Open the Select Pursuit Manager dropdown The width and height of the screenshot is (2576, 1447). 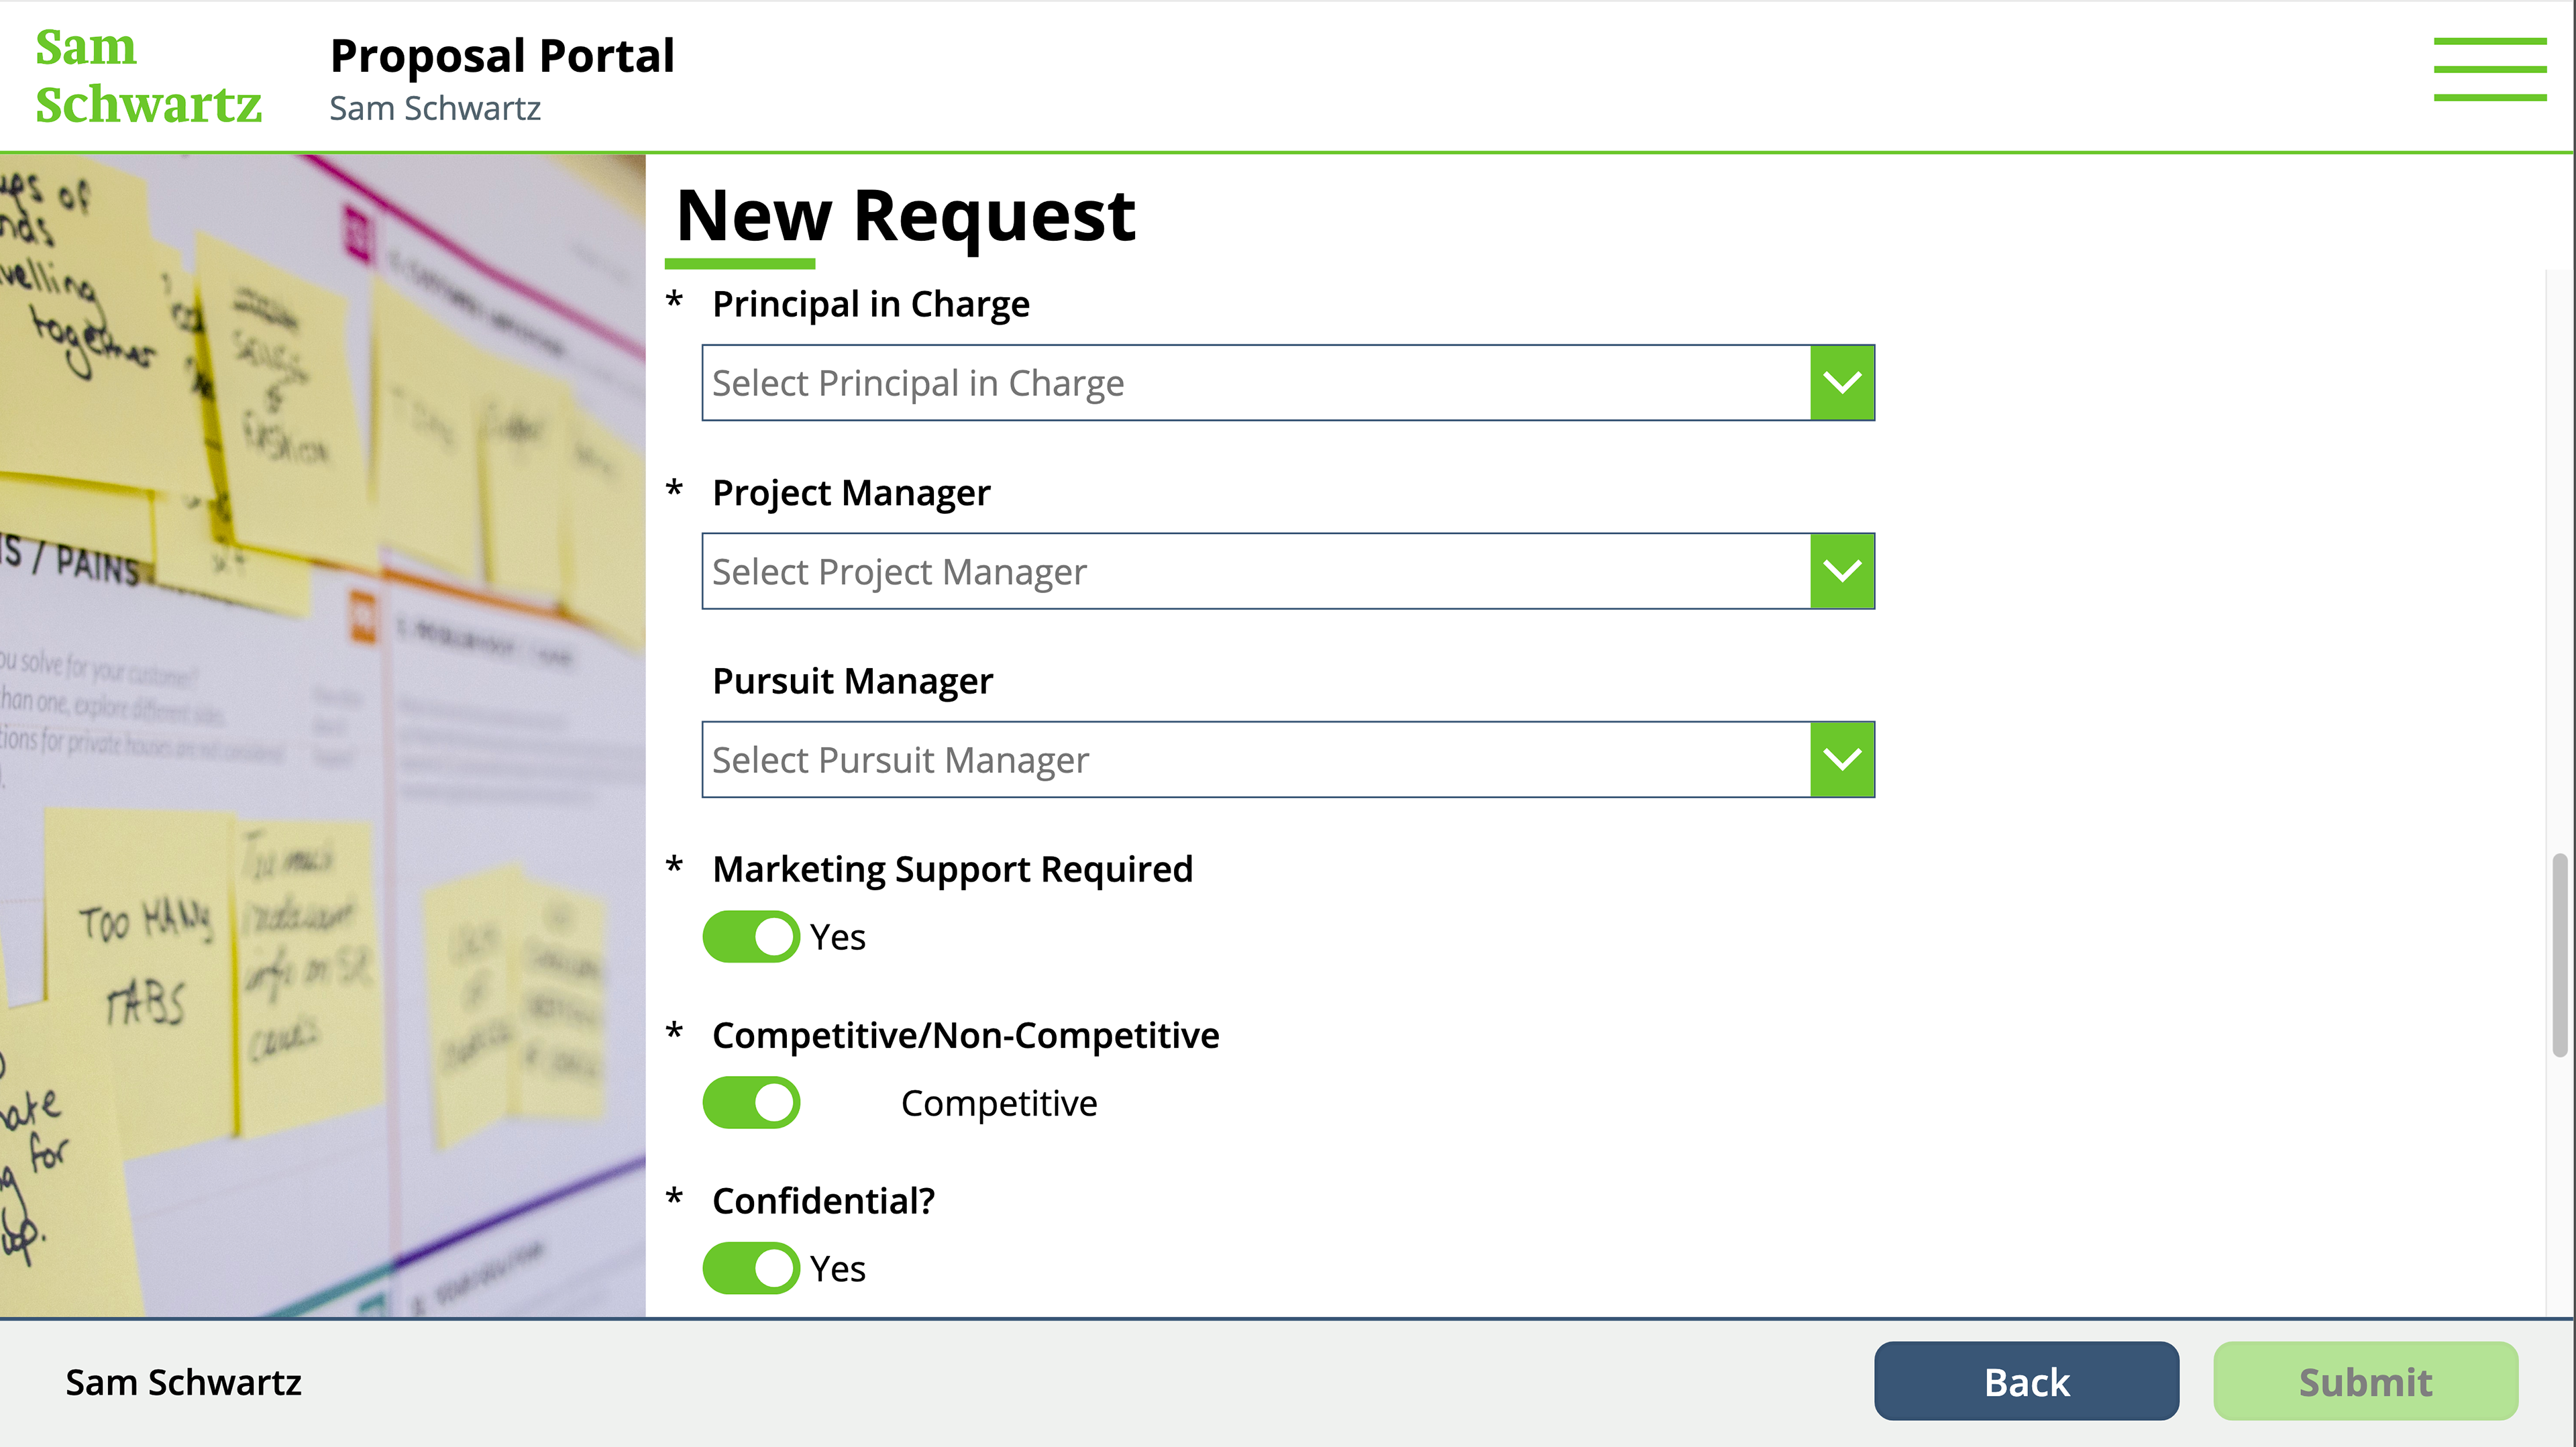pyautogui.click(x=1288, y=759)
